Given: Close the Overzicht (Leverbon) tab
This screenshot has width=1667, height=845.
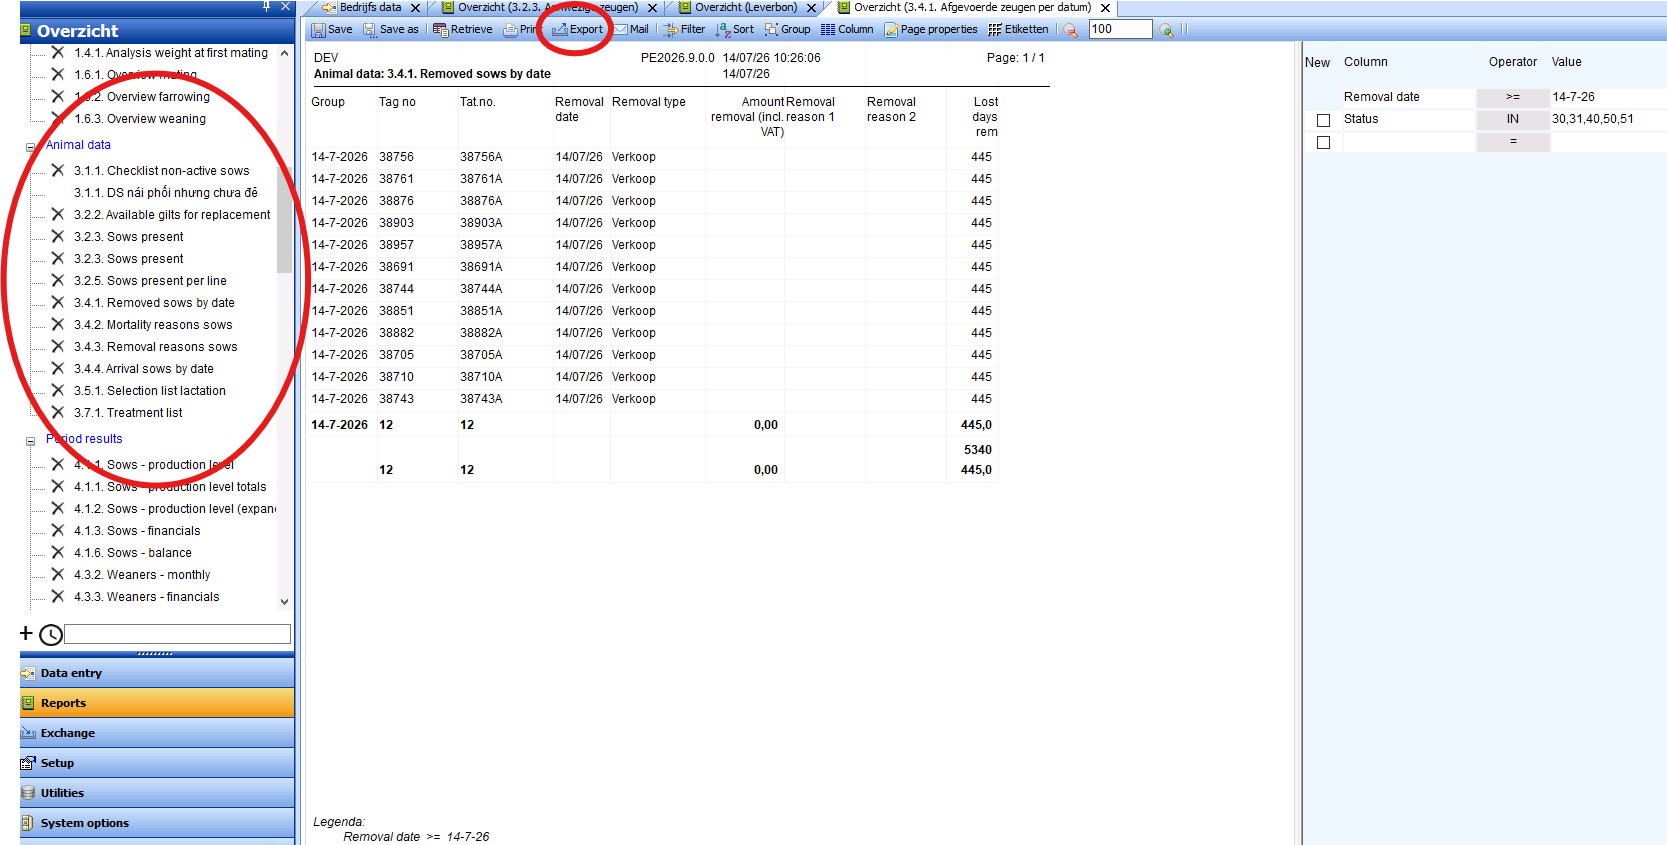Looking at the screenshot, I should click(x=812, y=8).
